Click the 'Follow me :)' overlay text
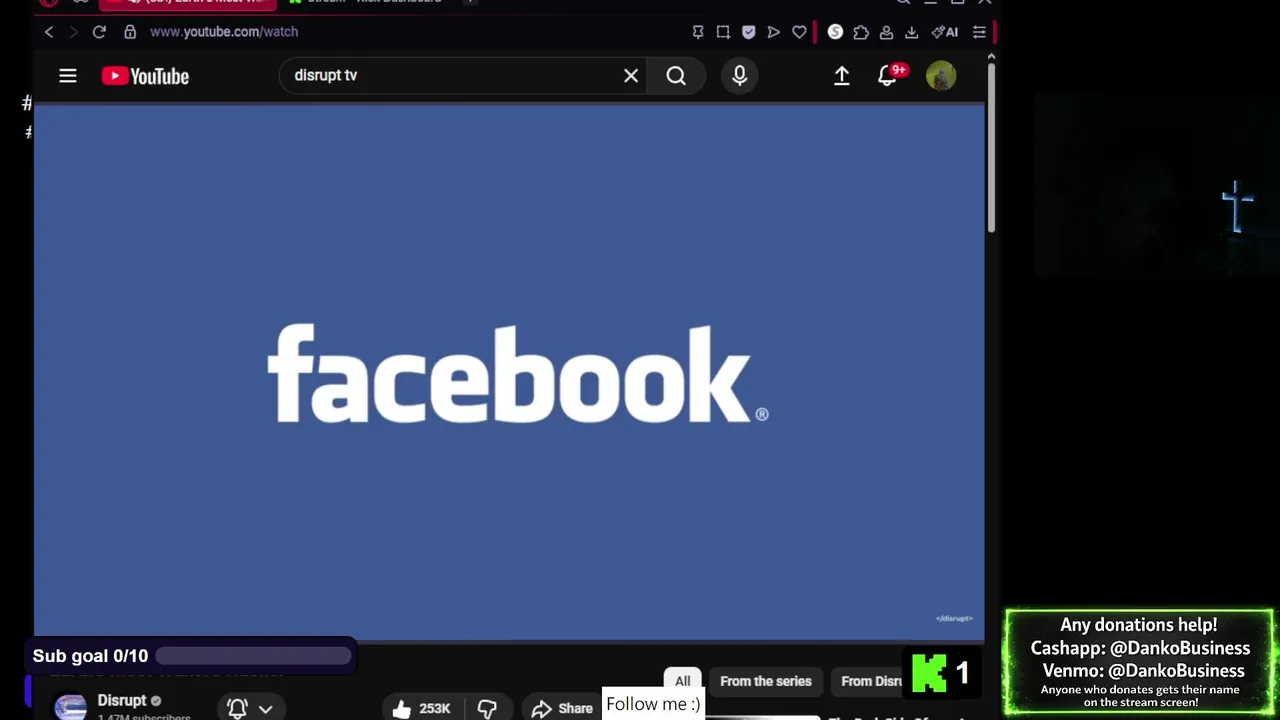1280x720 pixels. point(653,704)
